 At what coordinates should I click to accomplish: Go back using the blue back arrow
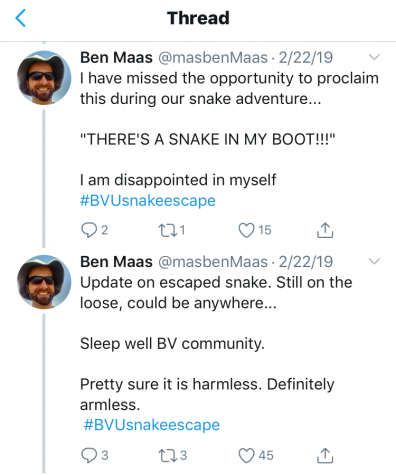21,18
